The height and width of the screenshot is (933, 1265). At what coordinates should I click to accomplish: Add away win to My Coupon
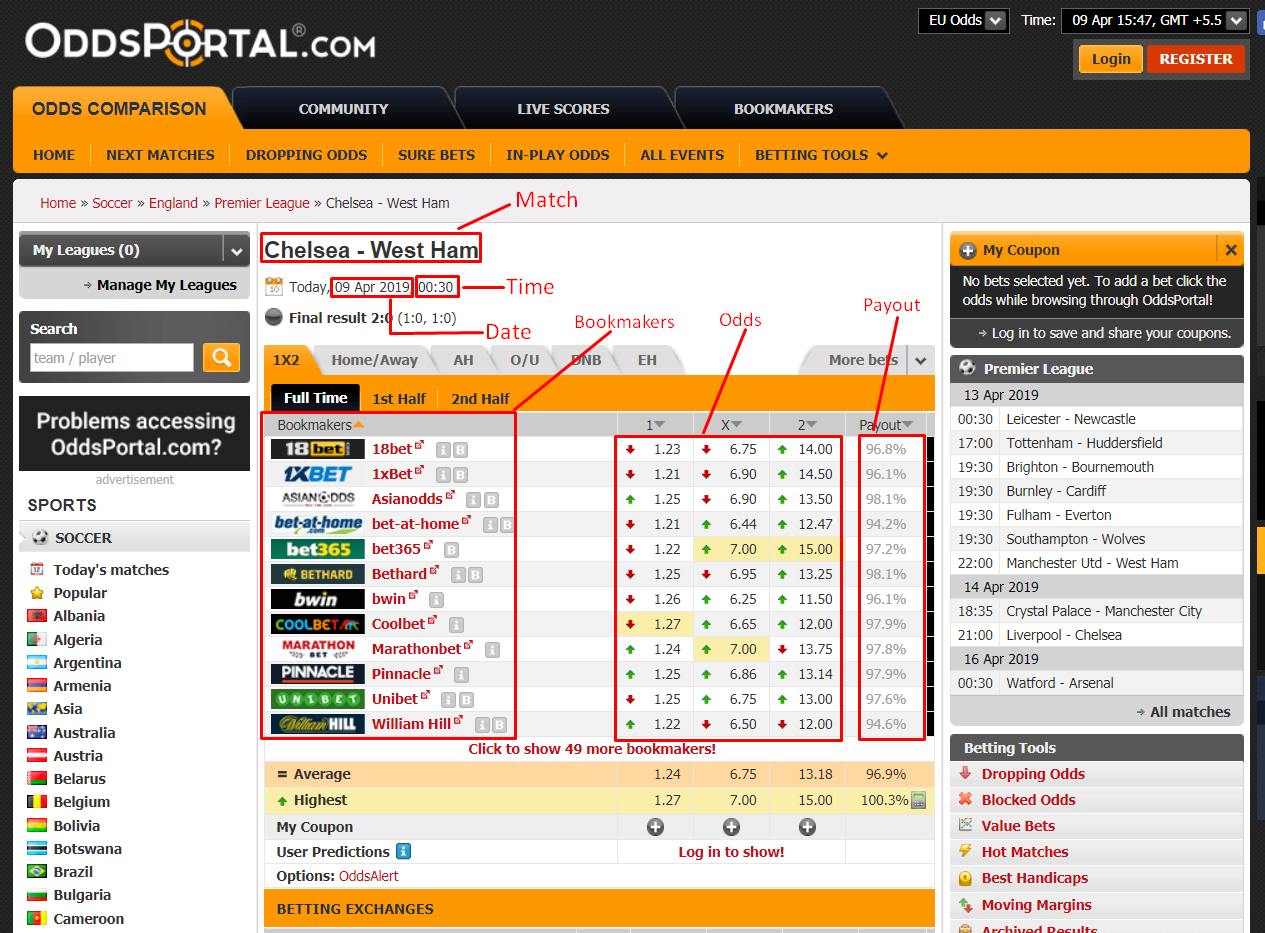click(807, 827)
